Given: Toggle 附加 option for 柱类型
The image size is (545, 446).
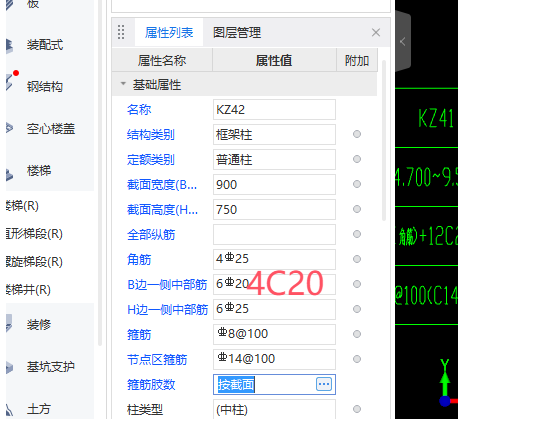Looking at the screenshot, I should coord(357,409).
